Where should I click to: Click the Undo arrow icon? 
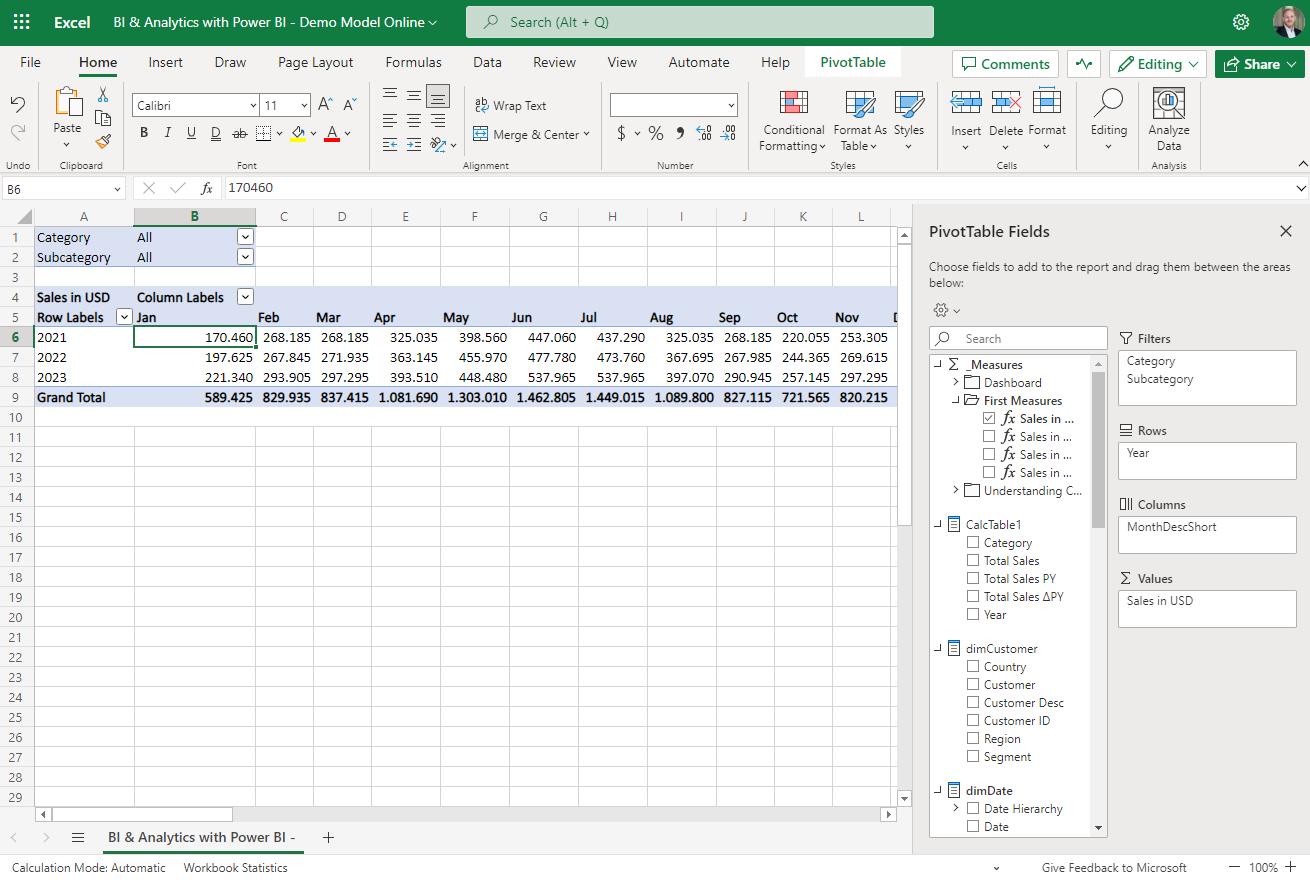tap(17, 104)
